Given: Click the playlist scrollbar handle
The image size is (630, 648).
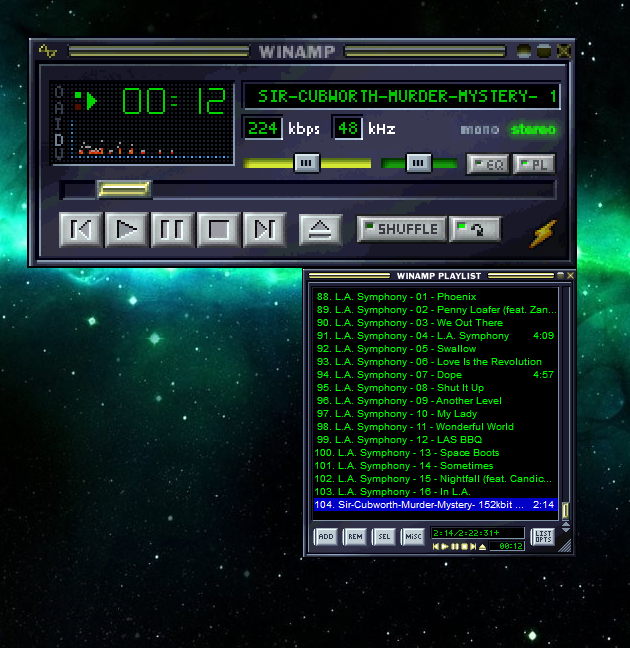Looking at the screenshot, I should [566, 510].
